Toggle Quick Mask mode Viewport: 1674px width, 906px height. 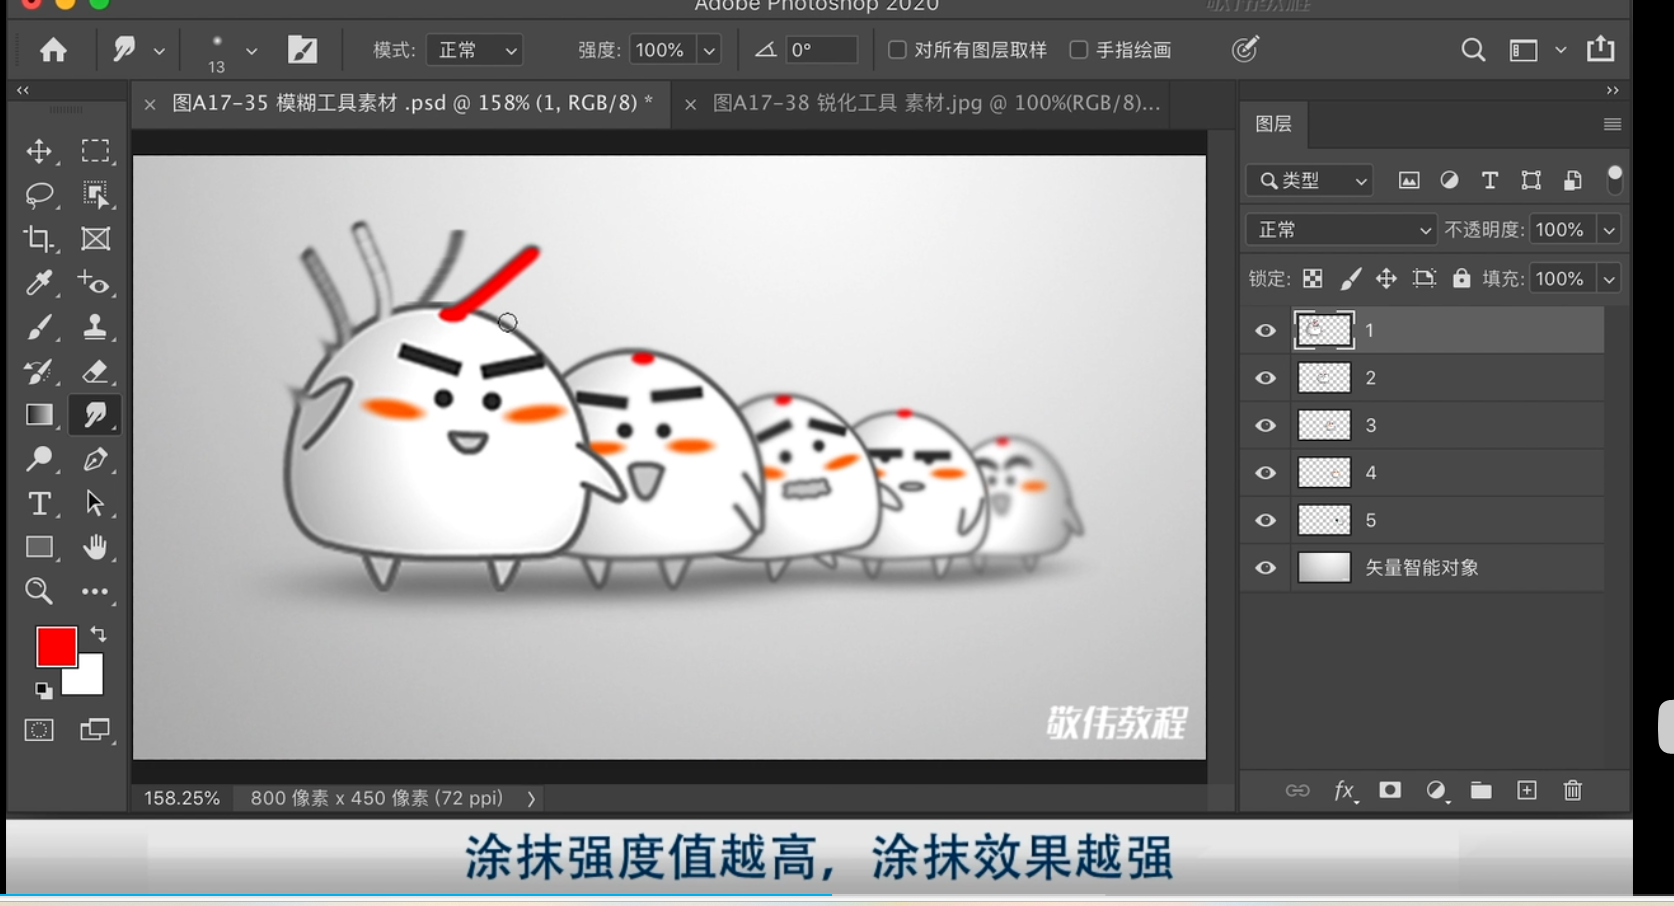point(39,730)
